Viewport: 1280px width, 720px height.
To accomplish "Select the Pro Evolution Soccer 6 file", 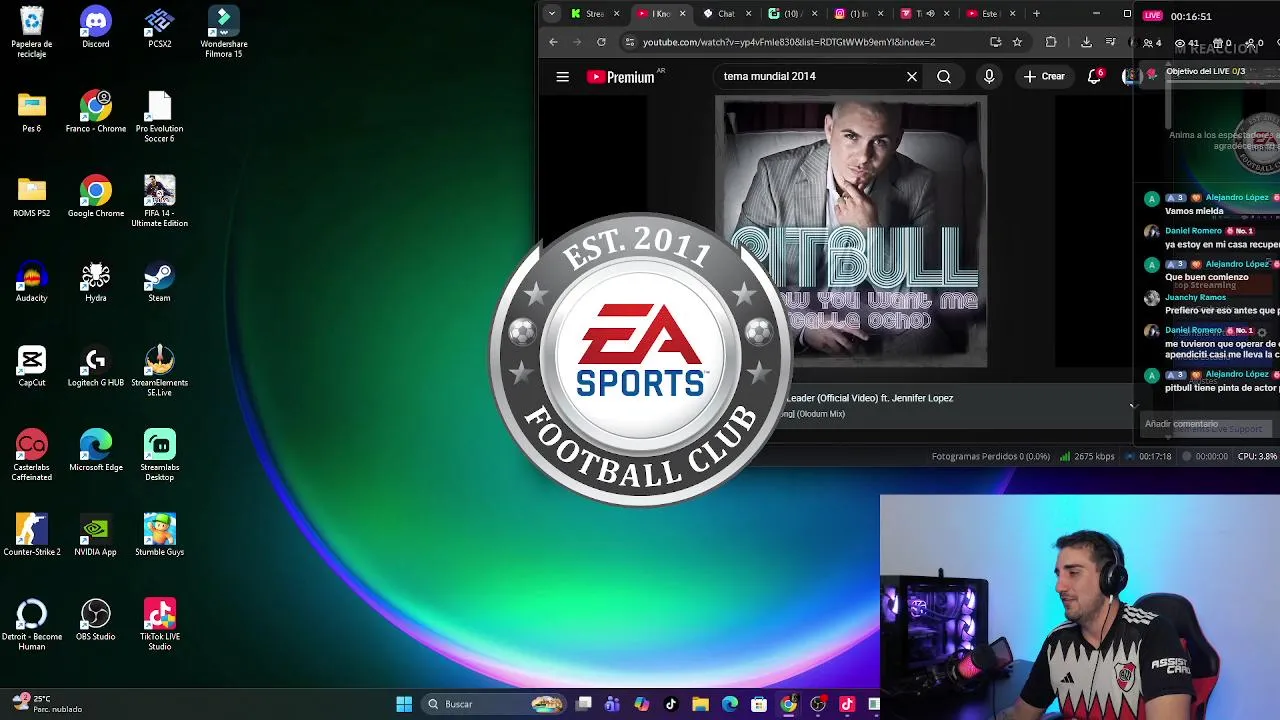I will point(159,117).
